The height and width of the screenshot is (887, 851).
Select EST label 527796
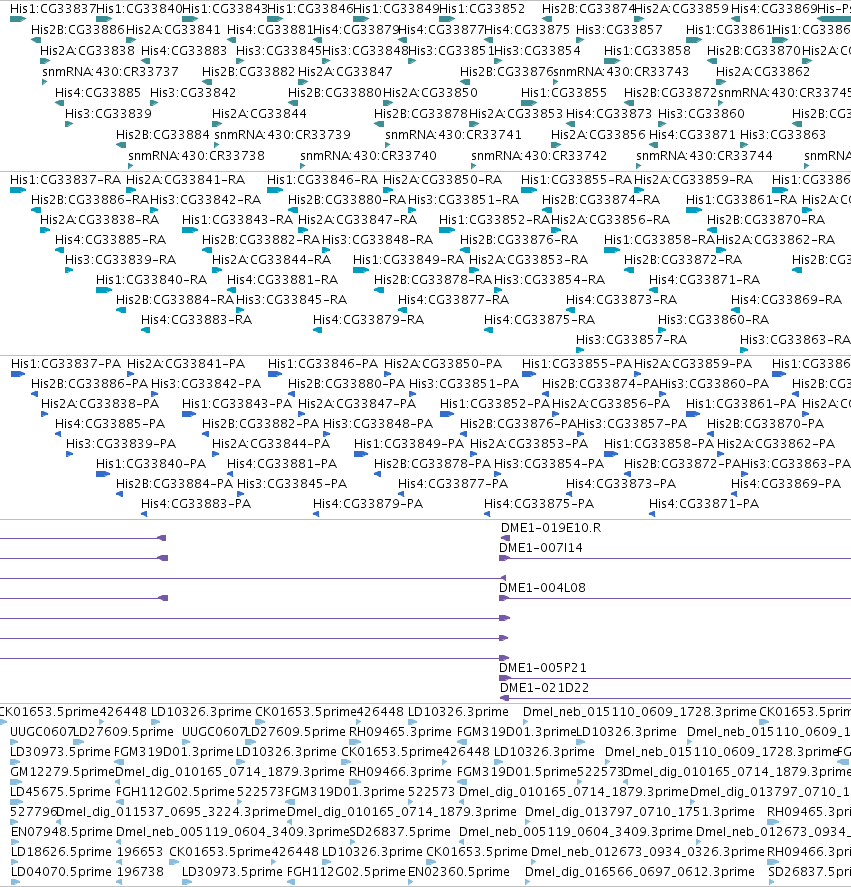coord(33,812)
